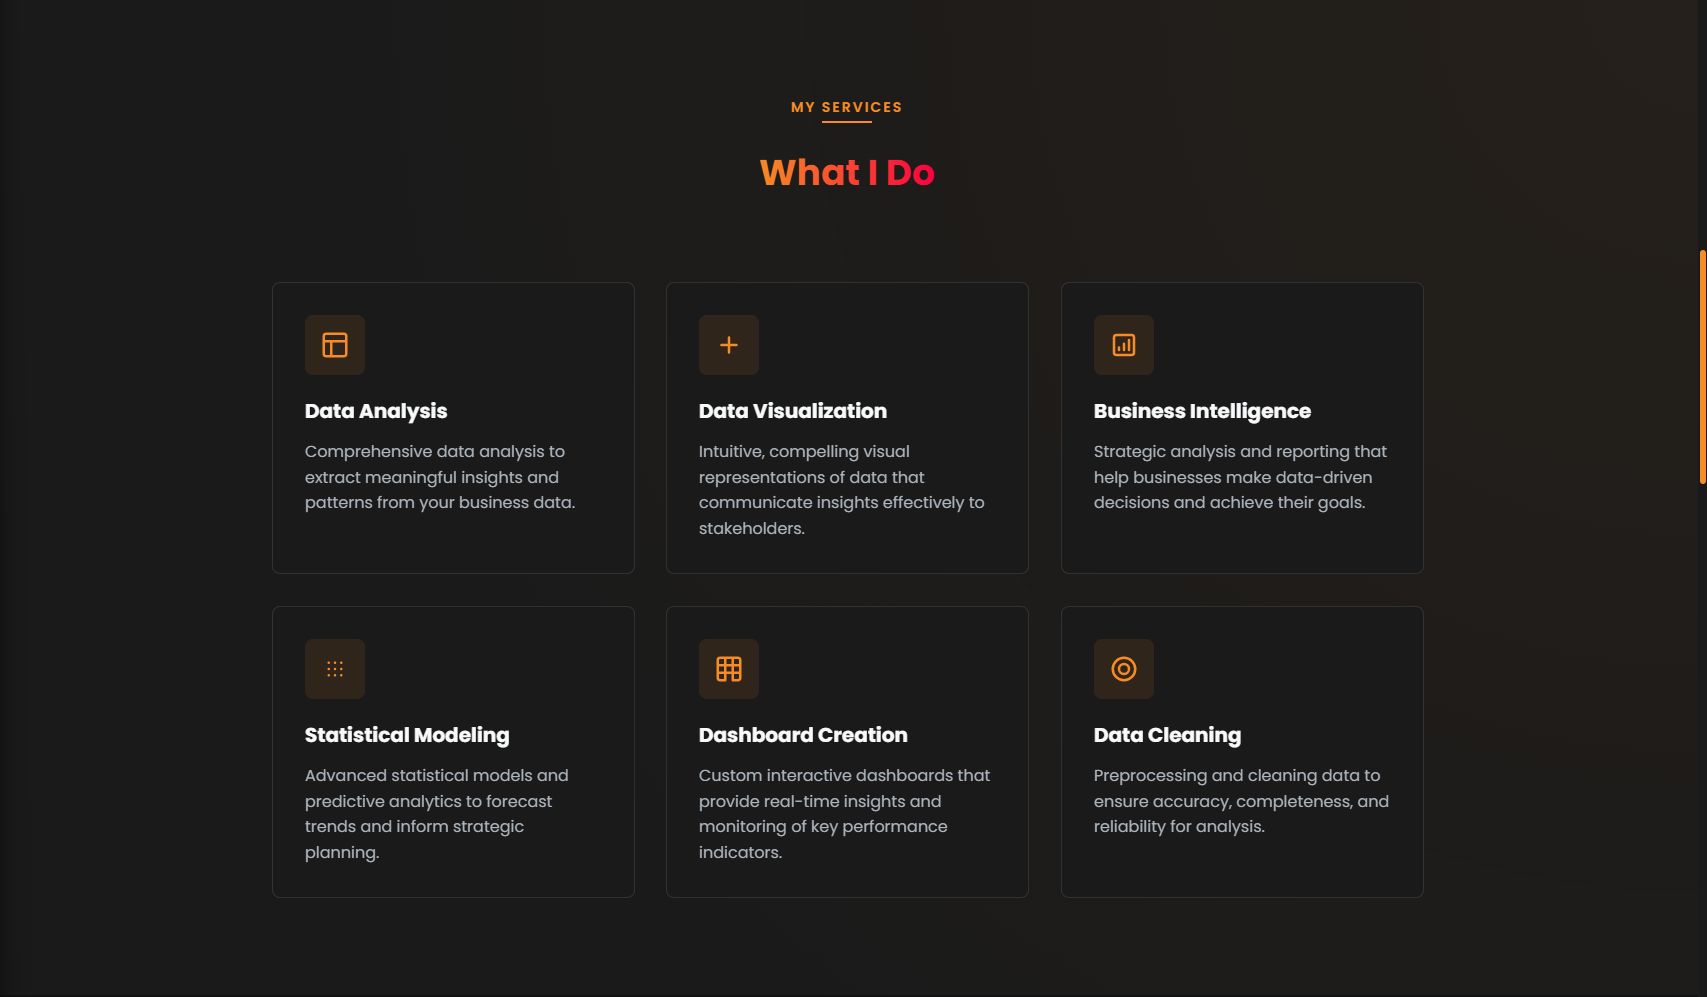
Task: Select the Data Analysis card heading
Action: pyautogui.click(x=376, y=411)
